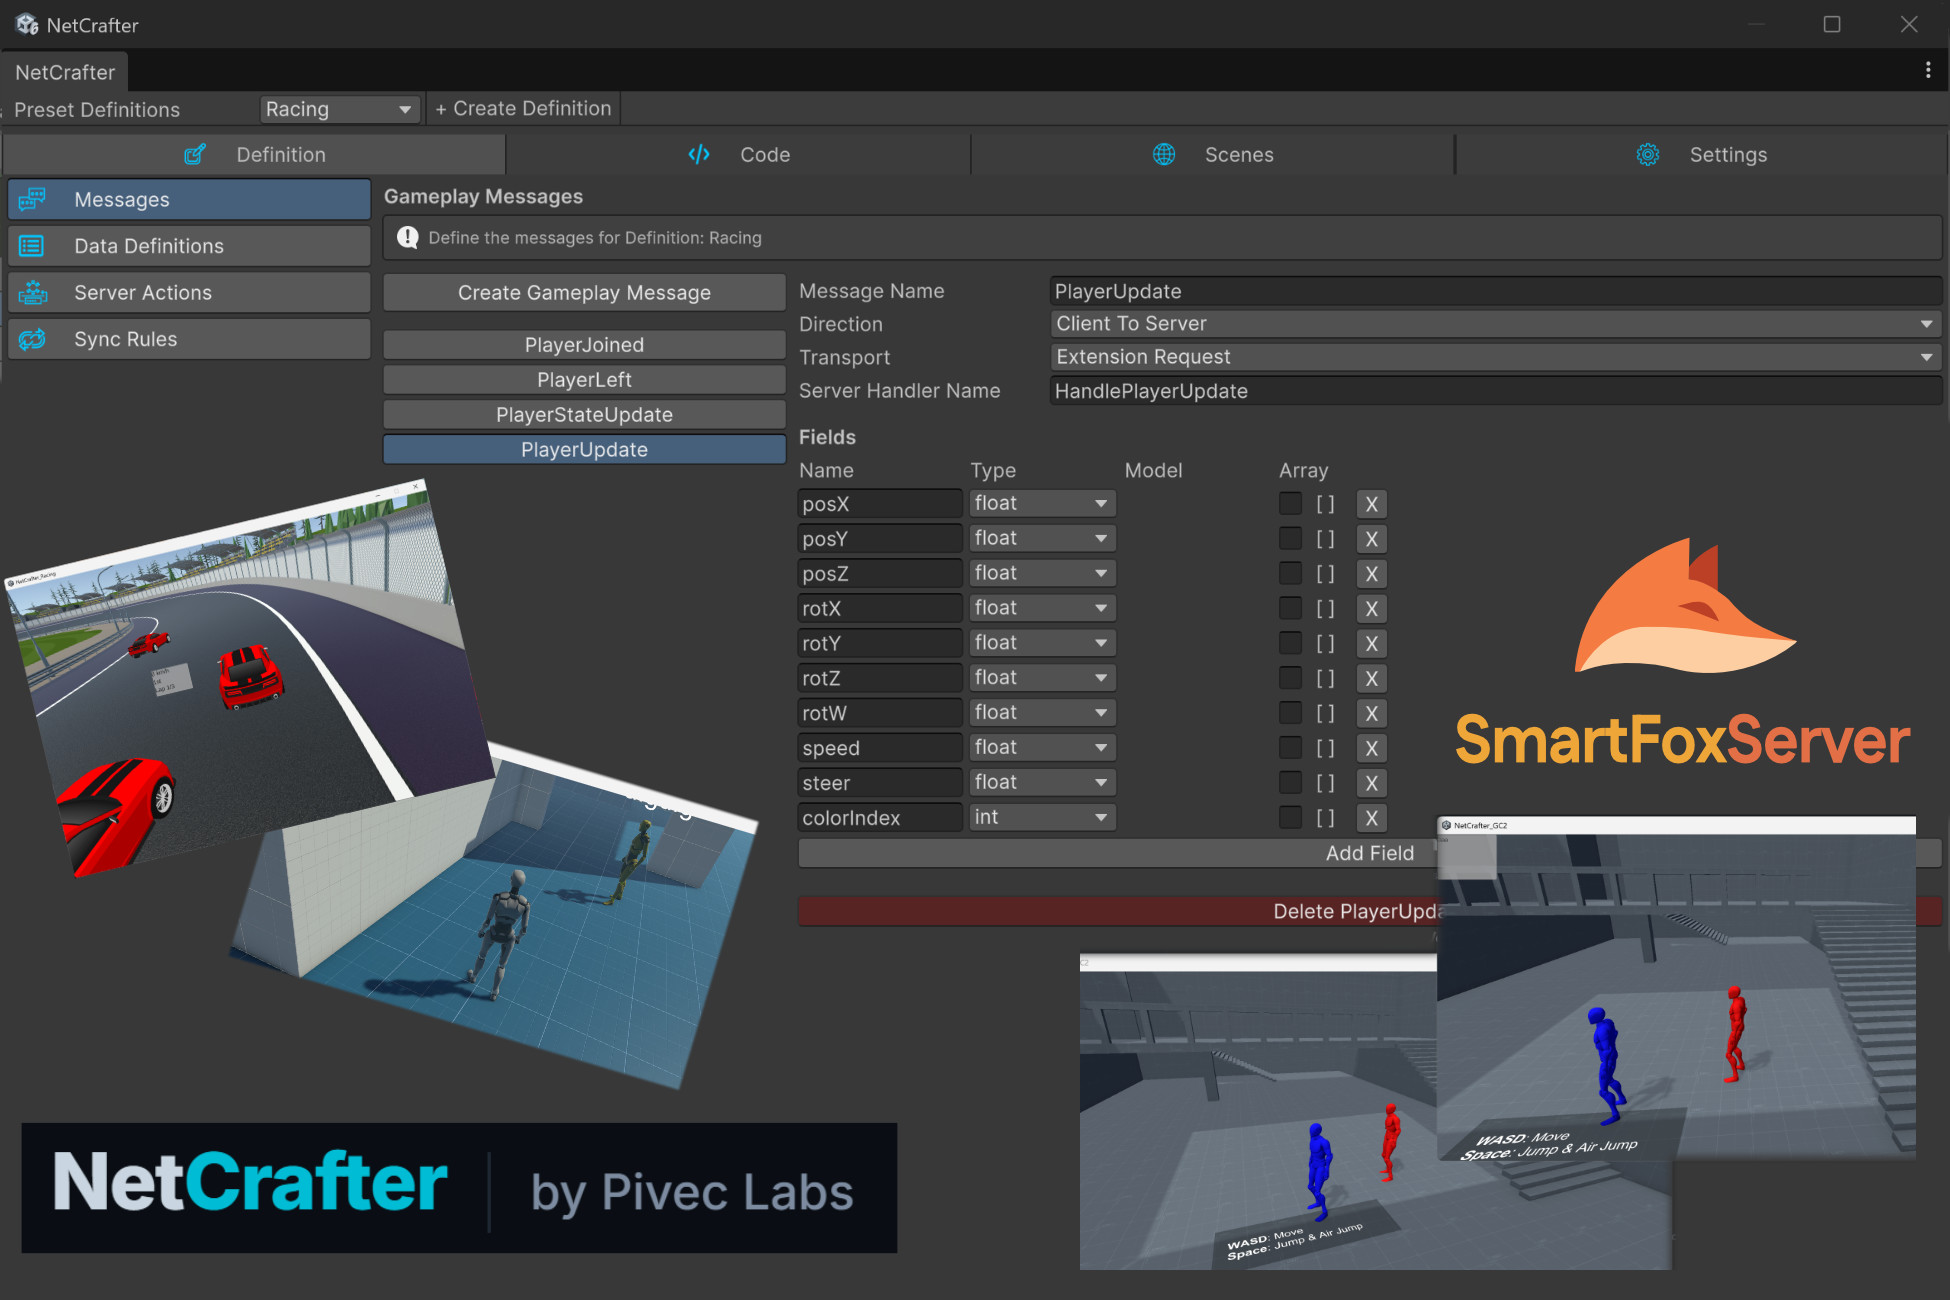Click the steer field name box
Image resolution: width=1950 pixels, height=1300 pixels.
pyautogui.click(x=880, y=783)
